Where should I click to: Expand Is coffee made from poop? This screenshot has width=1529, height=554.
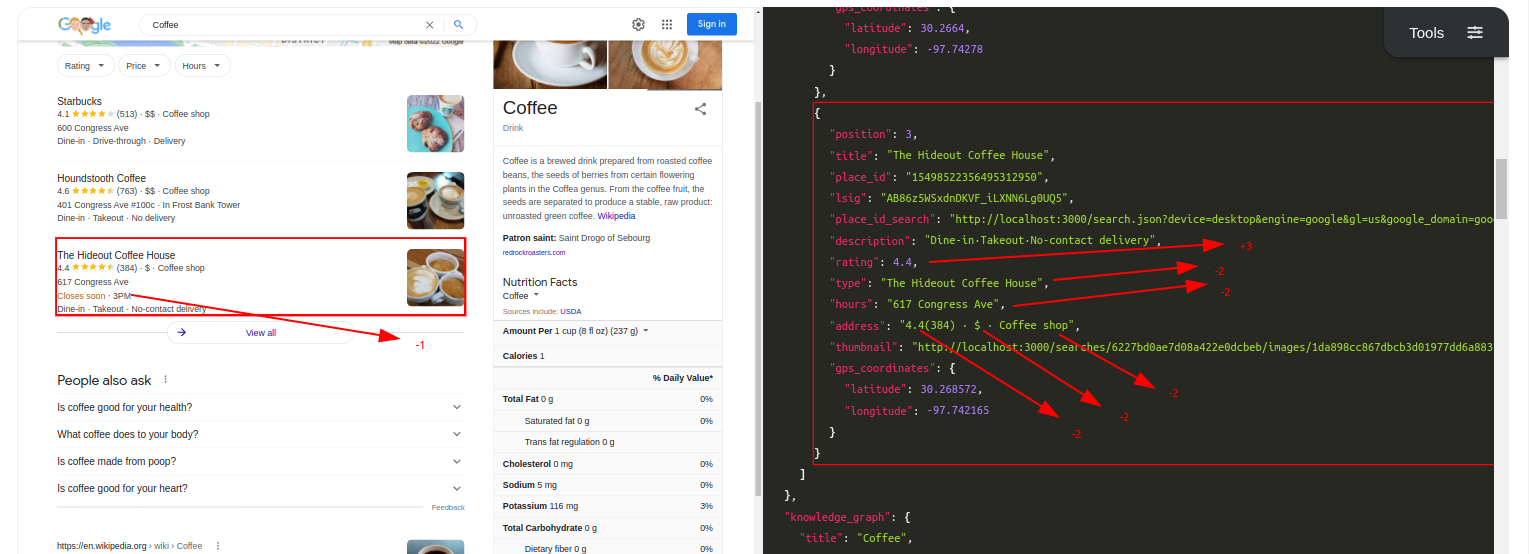pyautogui.click(x=260, y=461)
